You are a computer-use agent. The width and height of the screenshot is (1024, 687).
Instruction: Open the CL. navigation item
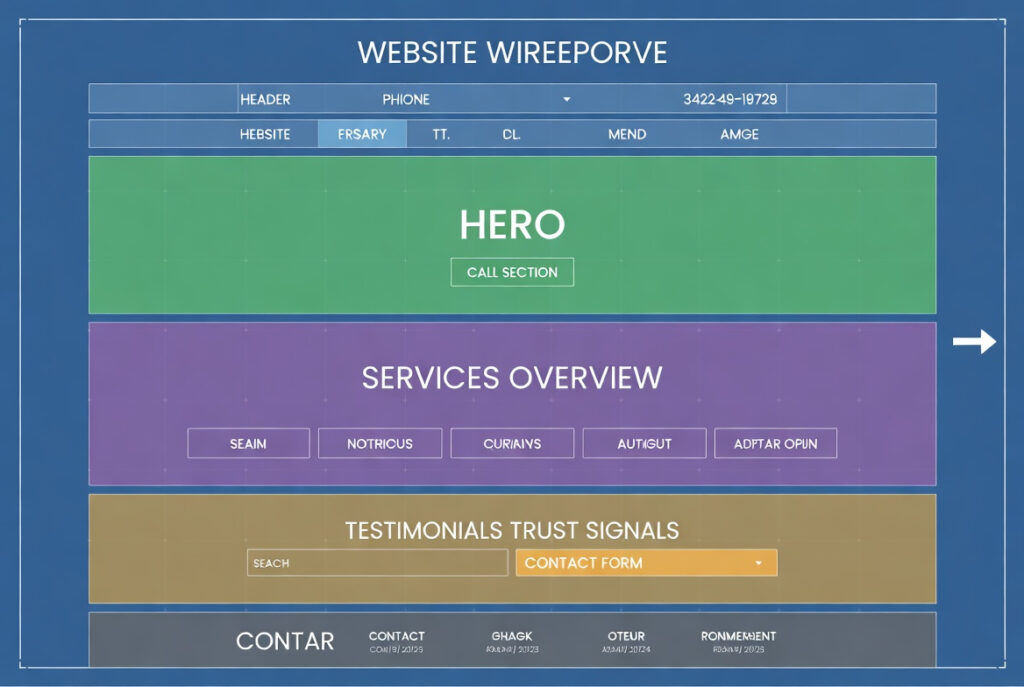(511, 134)
